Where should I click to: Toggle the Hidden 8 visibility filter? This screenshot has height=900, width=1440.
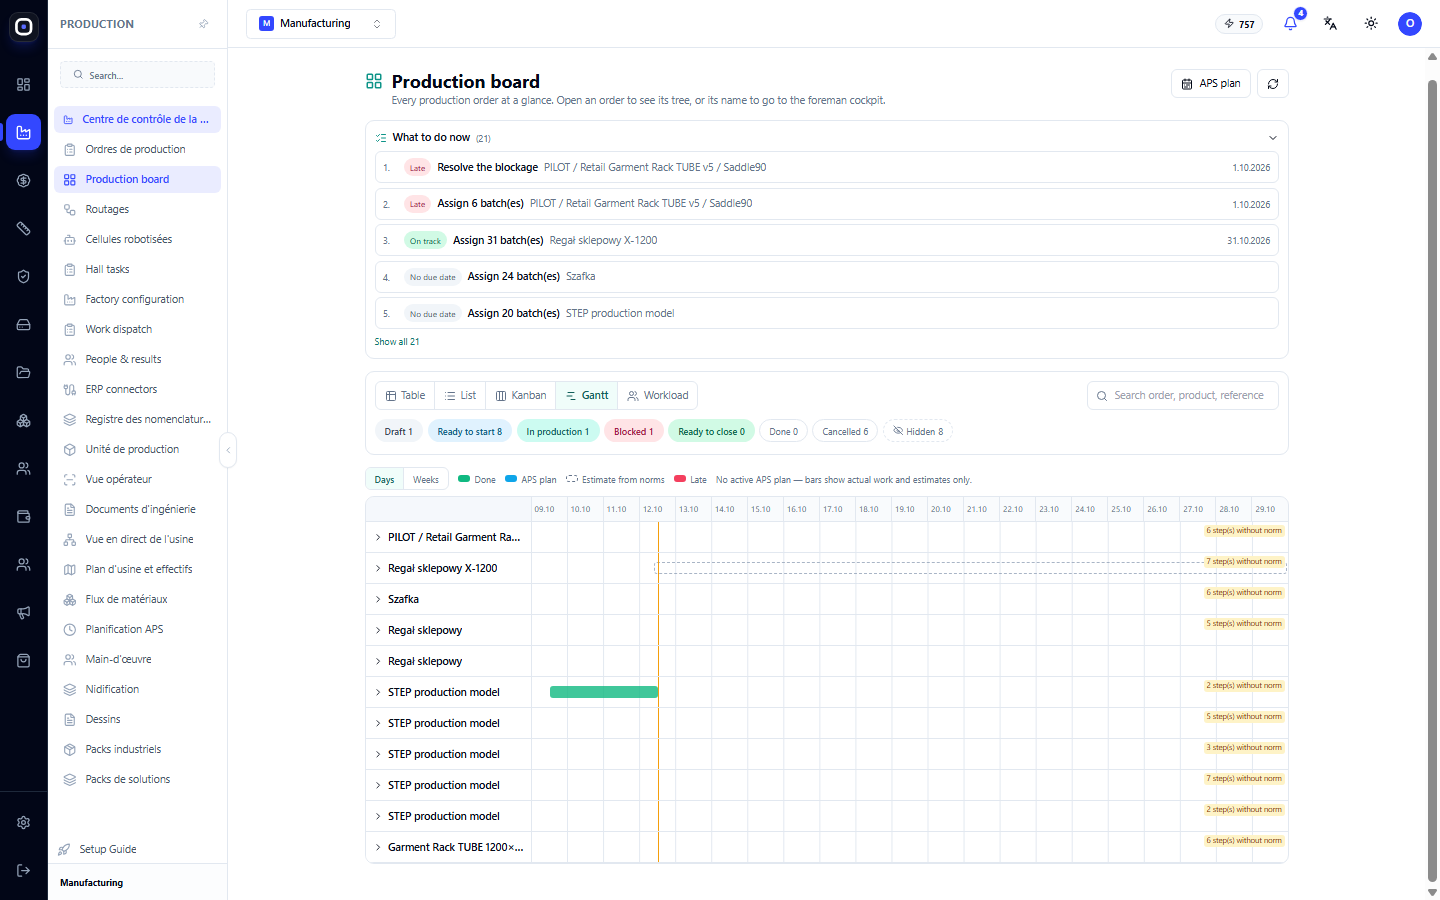[918, 432]
